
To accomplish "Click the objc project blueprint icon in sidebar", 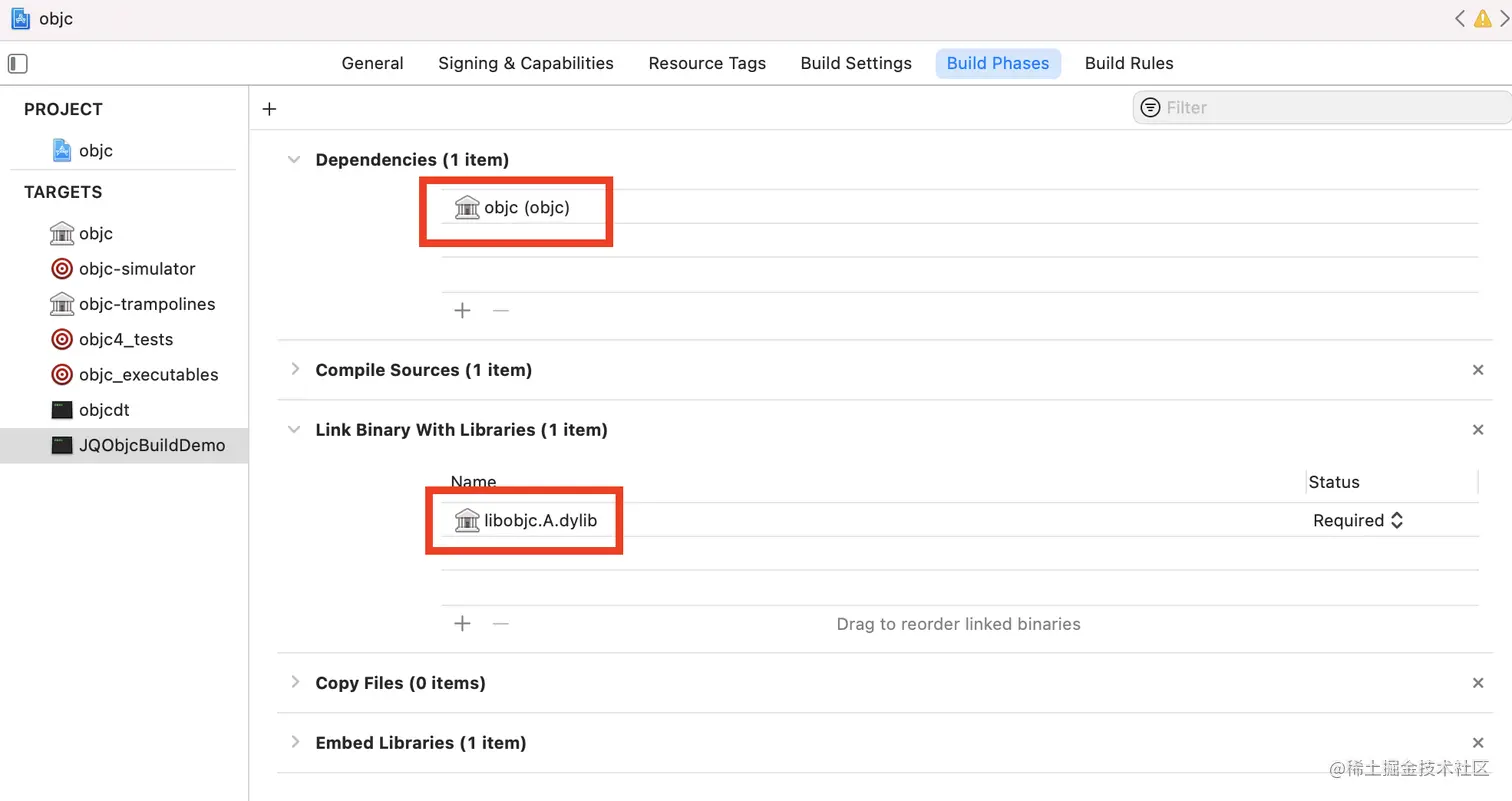I will click(x=62, y=150).
